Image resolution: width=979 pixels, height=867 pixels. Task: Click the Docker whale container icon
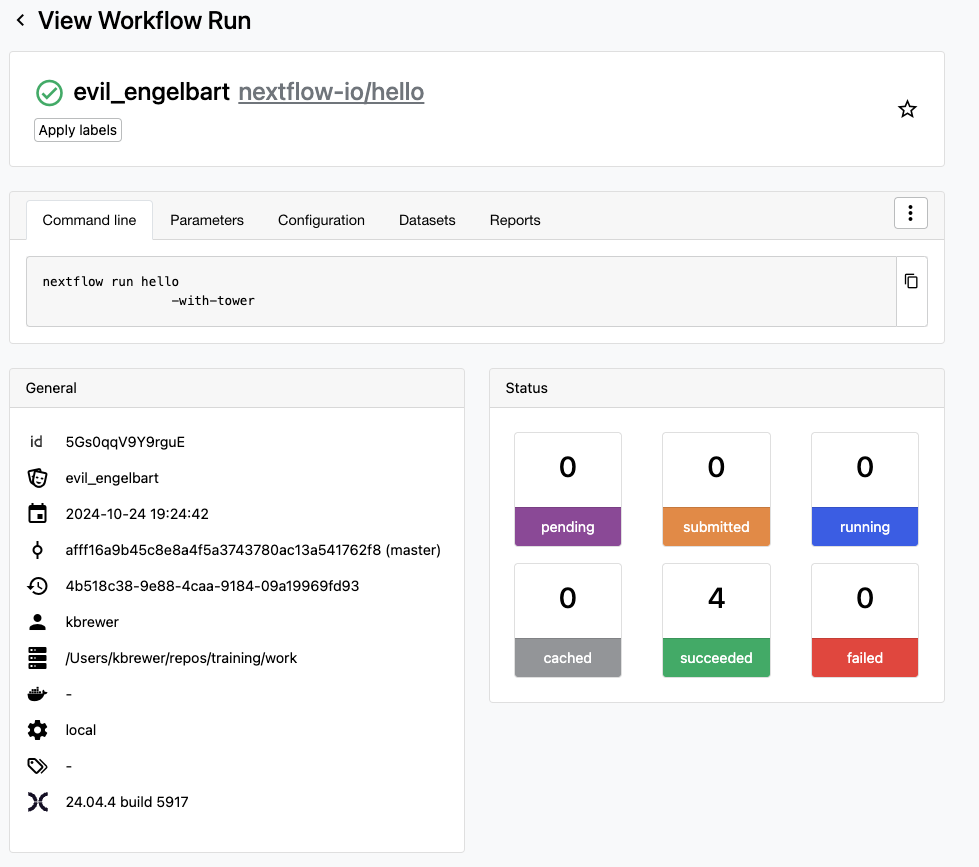[x=38, y=694]
